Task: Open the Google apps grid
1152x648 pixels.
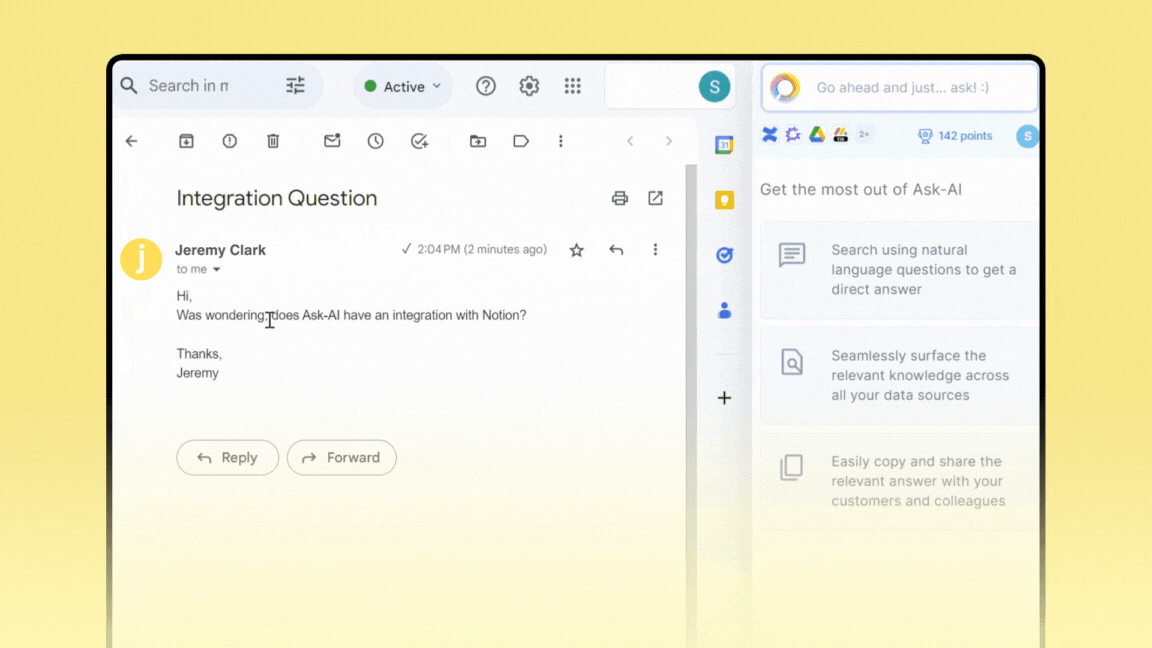Action: click(572, 86)
